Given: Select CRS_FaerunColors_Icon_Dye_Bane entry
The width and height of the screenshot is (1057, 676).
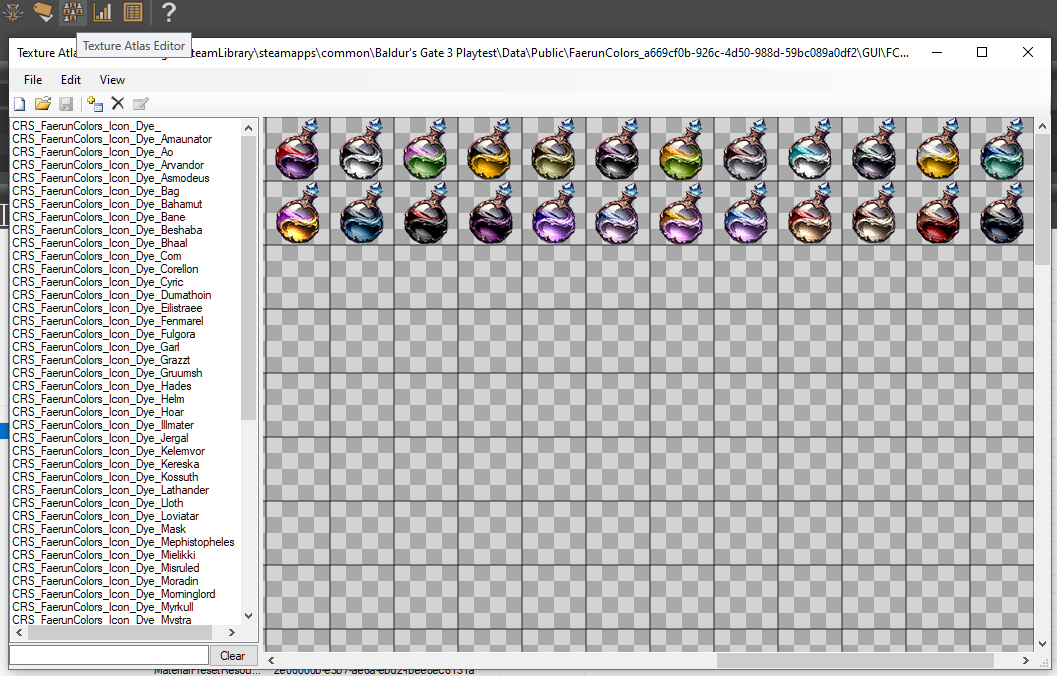Looking at the screenshot, I should pyautogui.click(x=98, y=217).
